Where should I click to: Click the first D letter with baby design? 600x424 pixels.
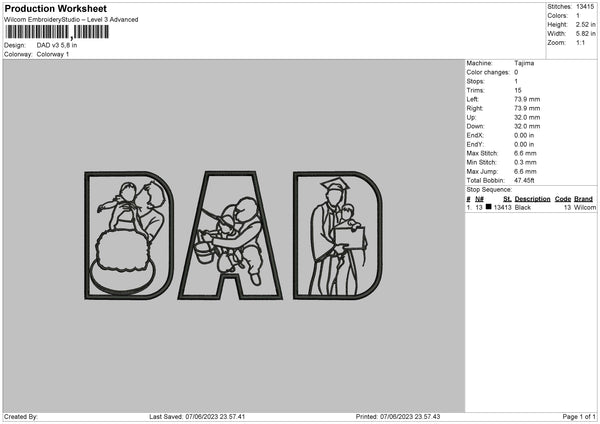pyautogui.click(x=129, y=235)
